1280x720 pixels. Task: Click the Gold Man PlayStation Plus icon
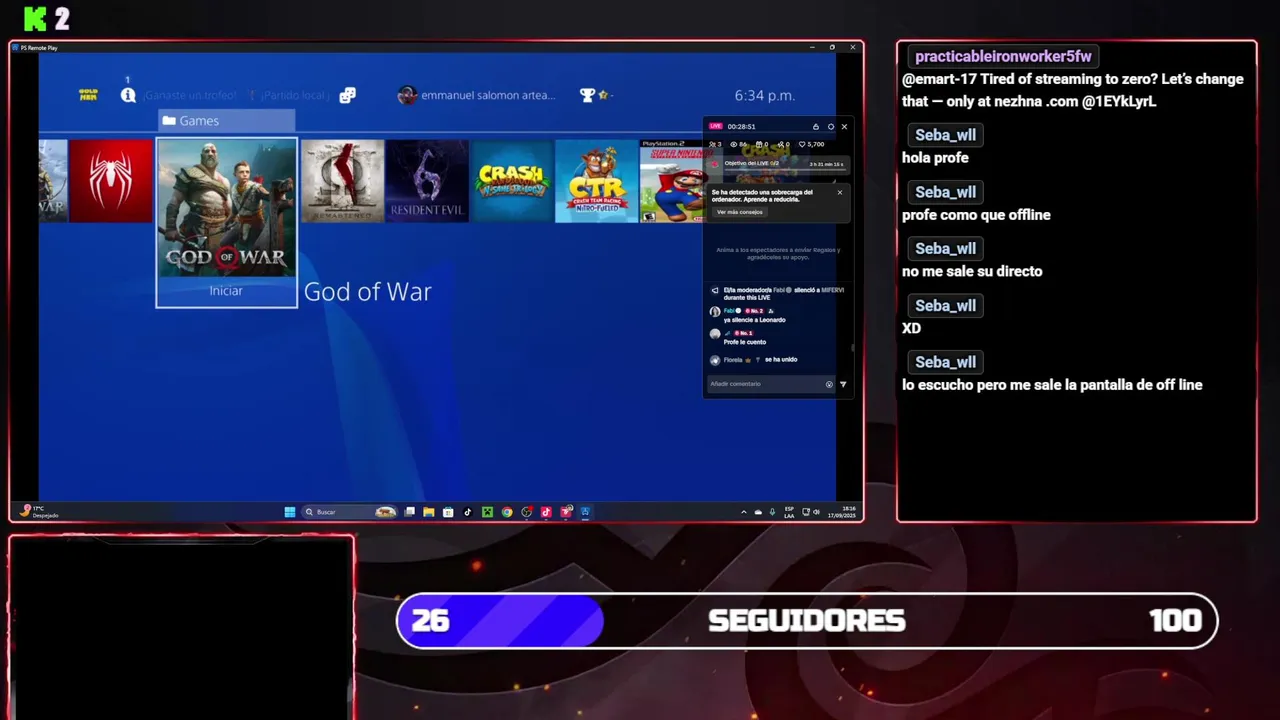[88, 95]
